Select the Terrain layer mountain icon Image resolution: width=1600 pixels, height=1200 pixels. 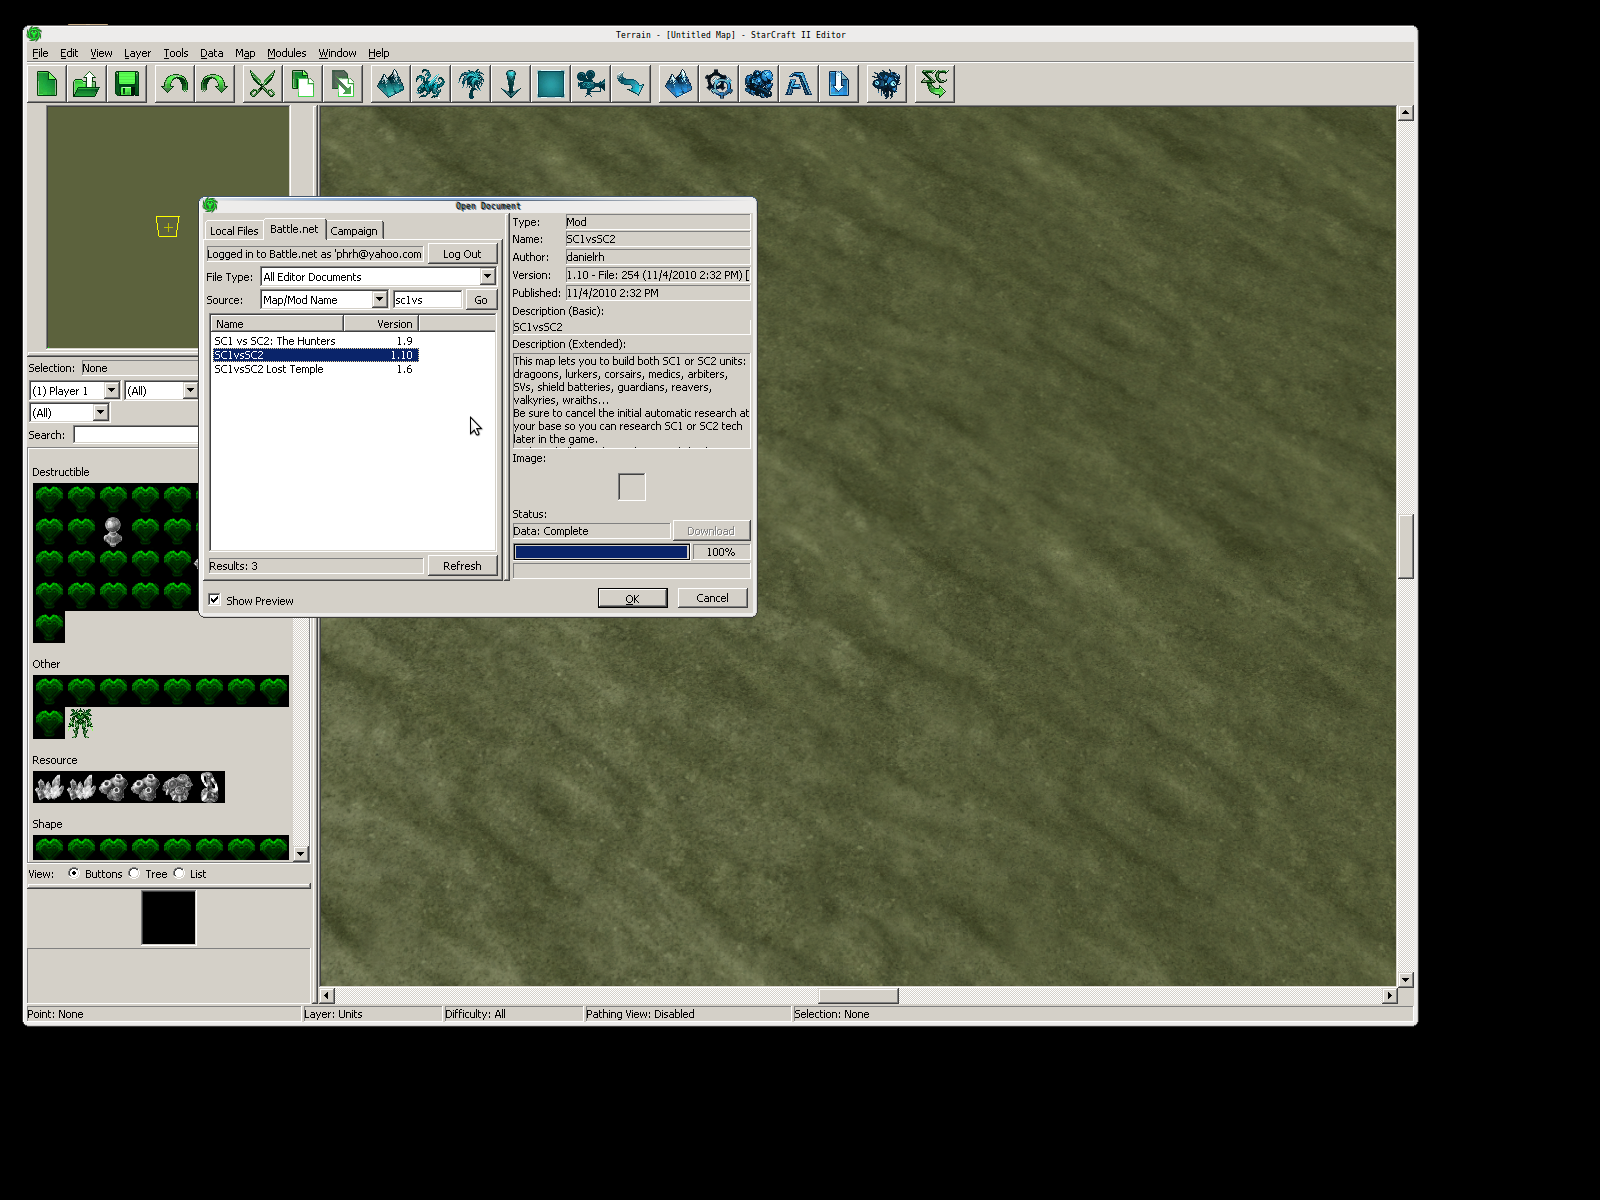coord(390,84)
